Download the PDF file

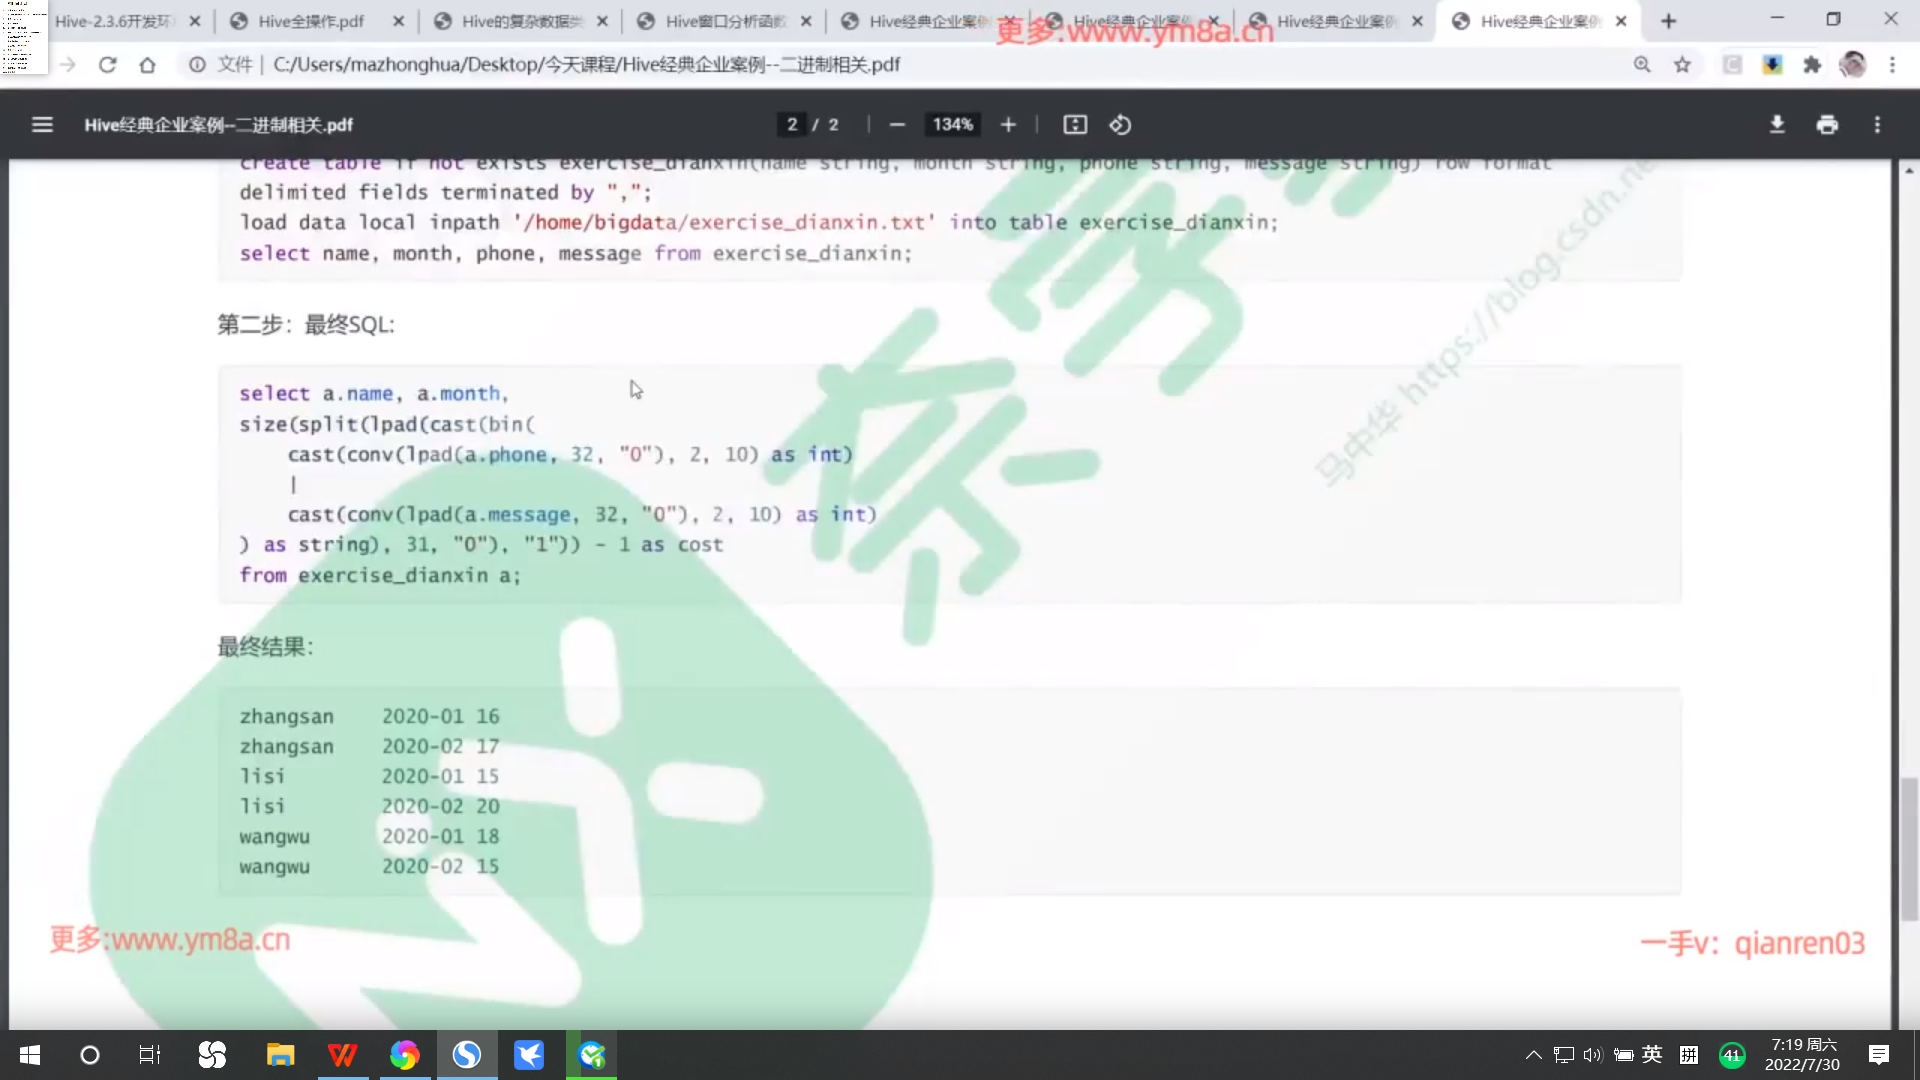pos(1777,125)
